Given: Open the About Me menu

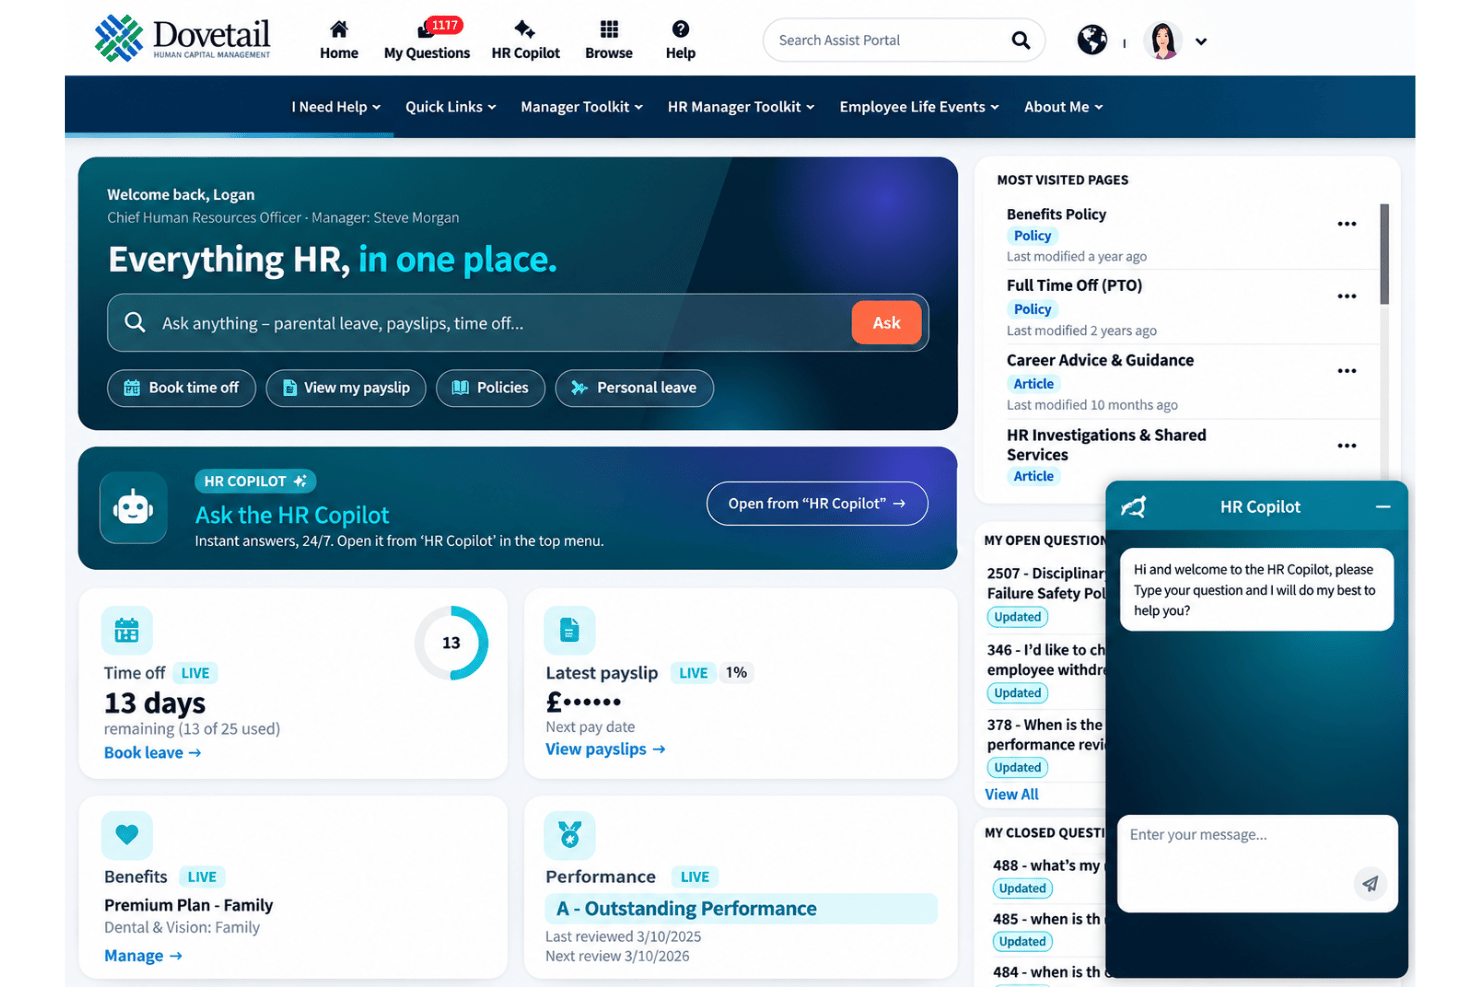Looking at the screenshot, I should (1064, 107).
